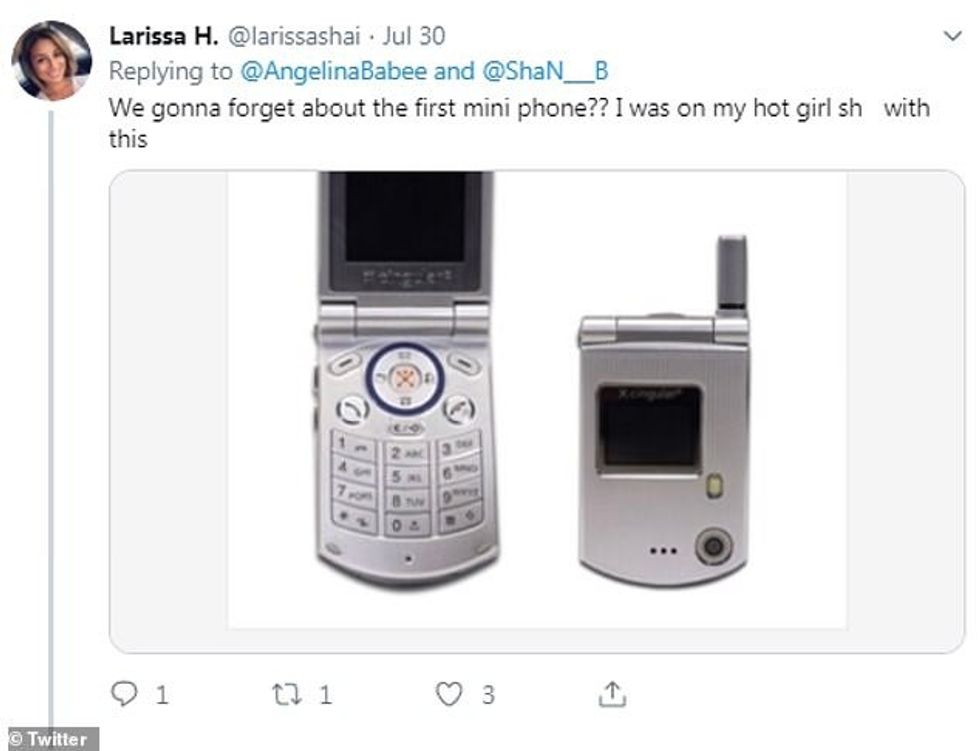Retweet Larissa's post via retweet icon
The image size is (980, 751).
[287, 694]
